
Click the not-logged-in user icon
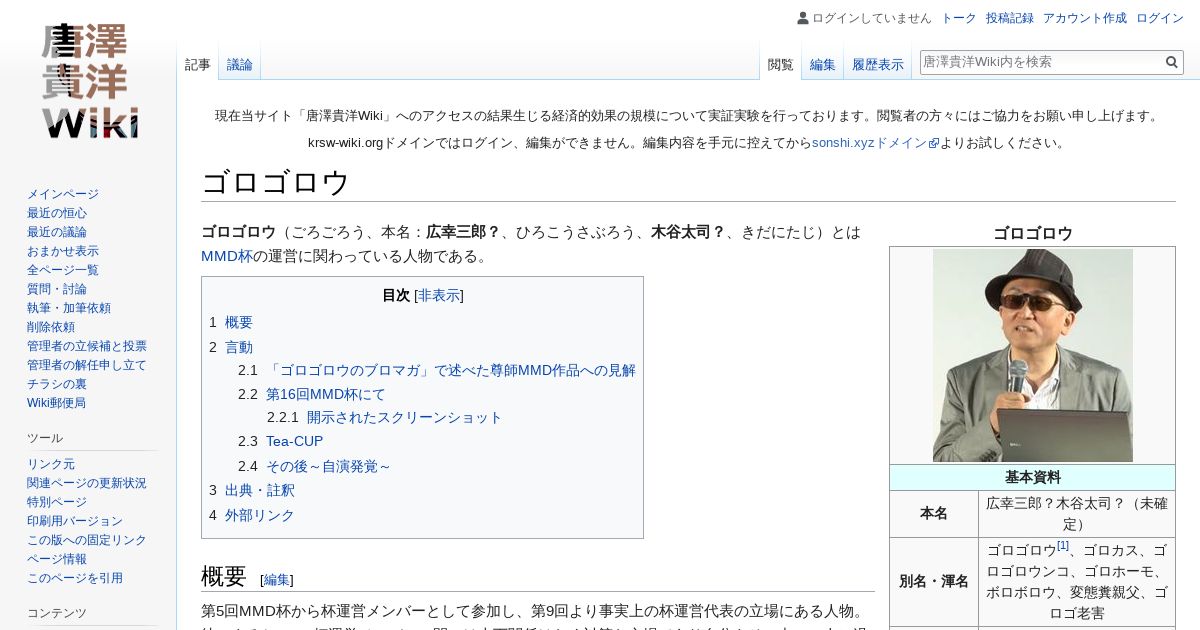(x=803, y=18)
